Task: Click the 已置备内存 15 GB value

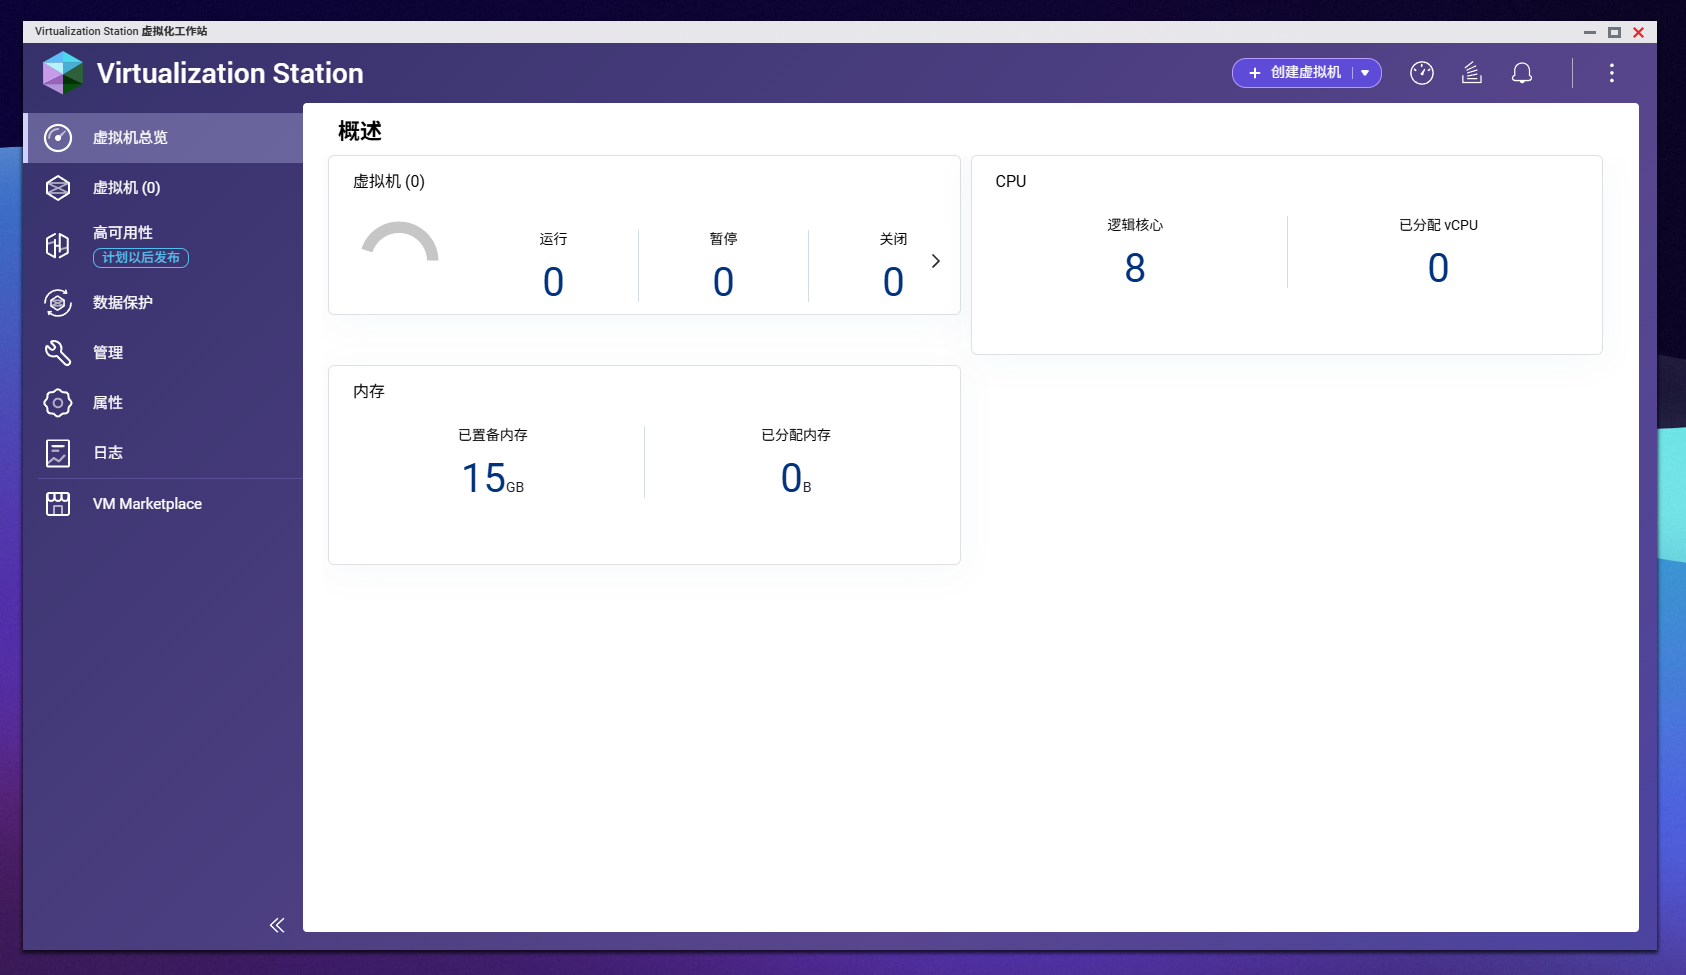Action: pyautogui.click(x=492, y=478)
